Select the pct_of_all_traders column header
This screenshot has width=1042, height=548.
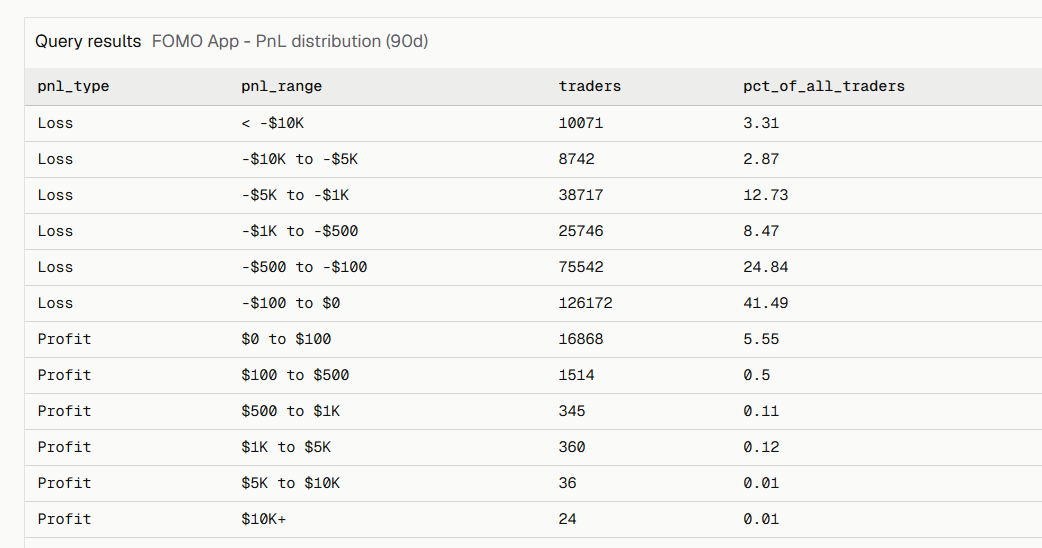coord(824,86)
